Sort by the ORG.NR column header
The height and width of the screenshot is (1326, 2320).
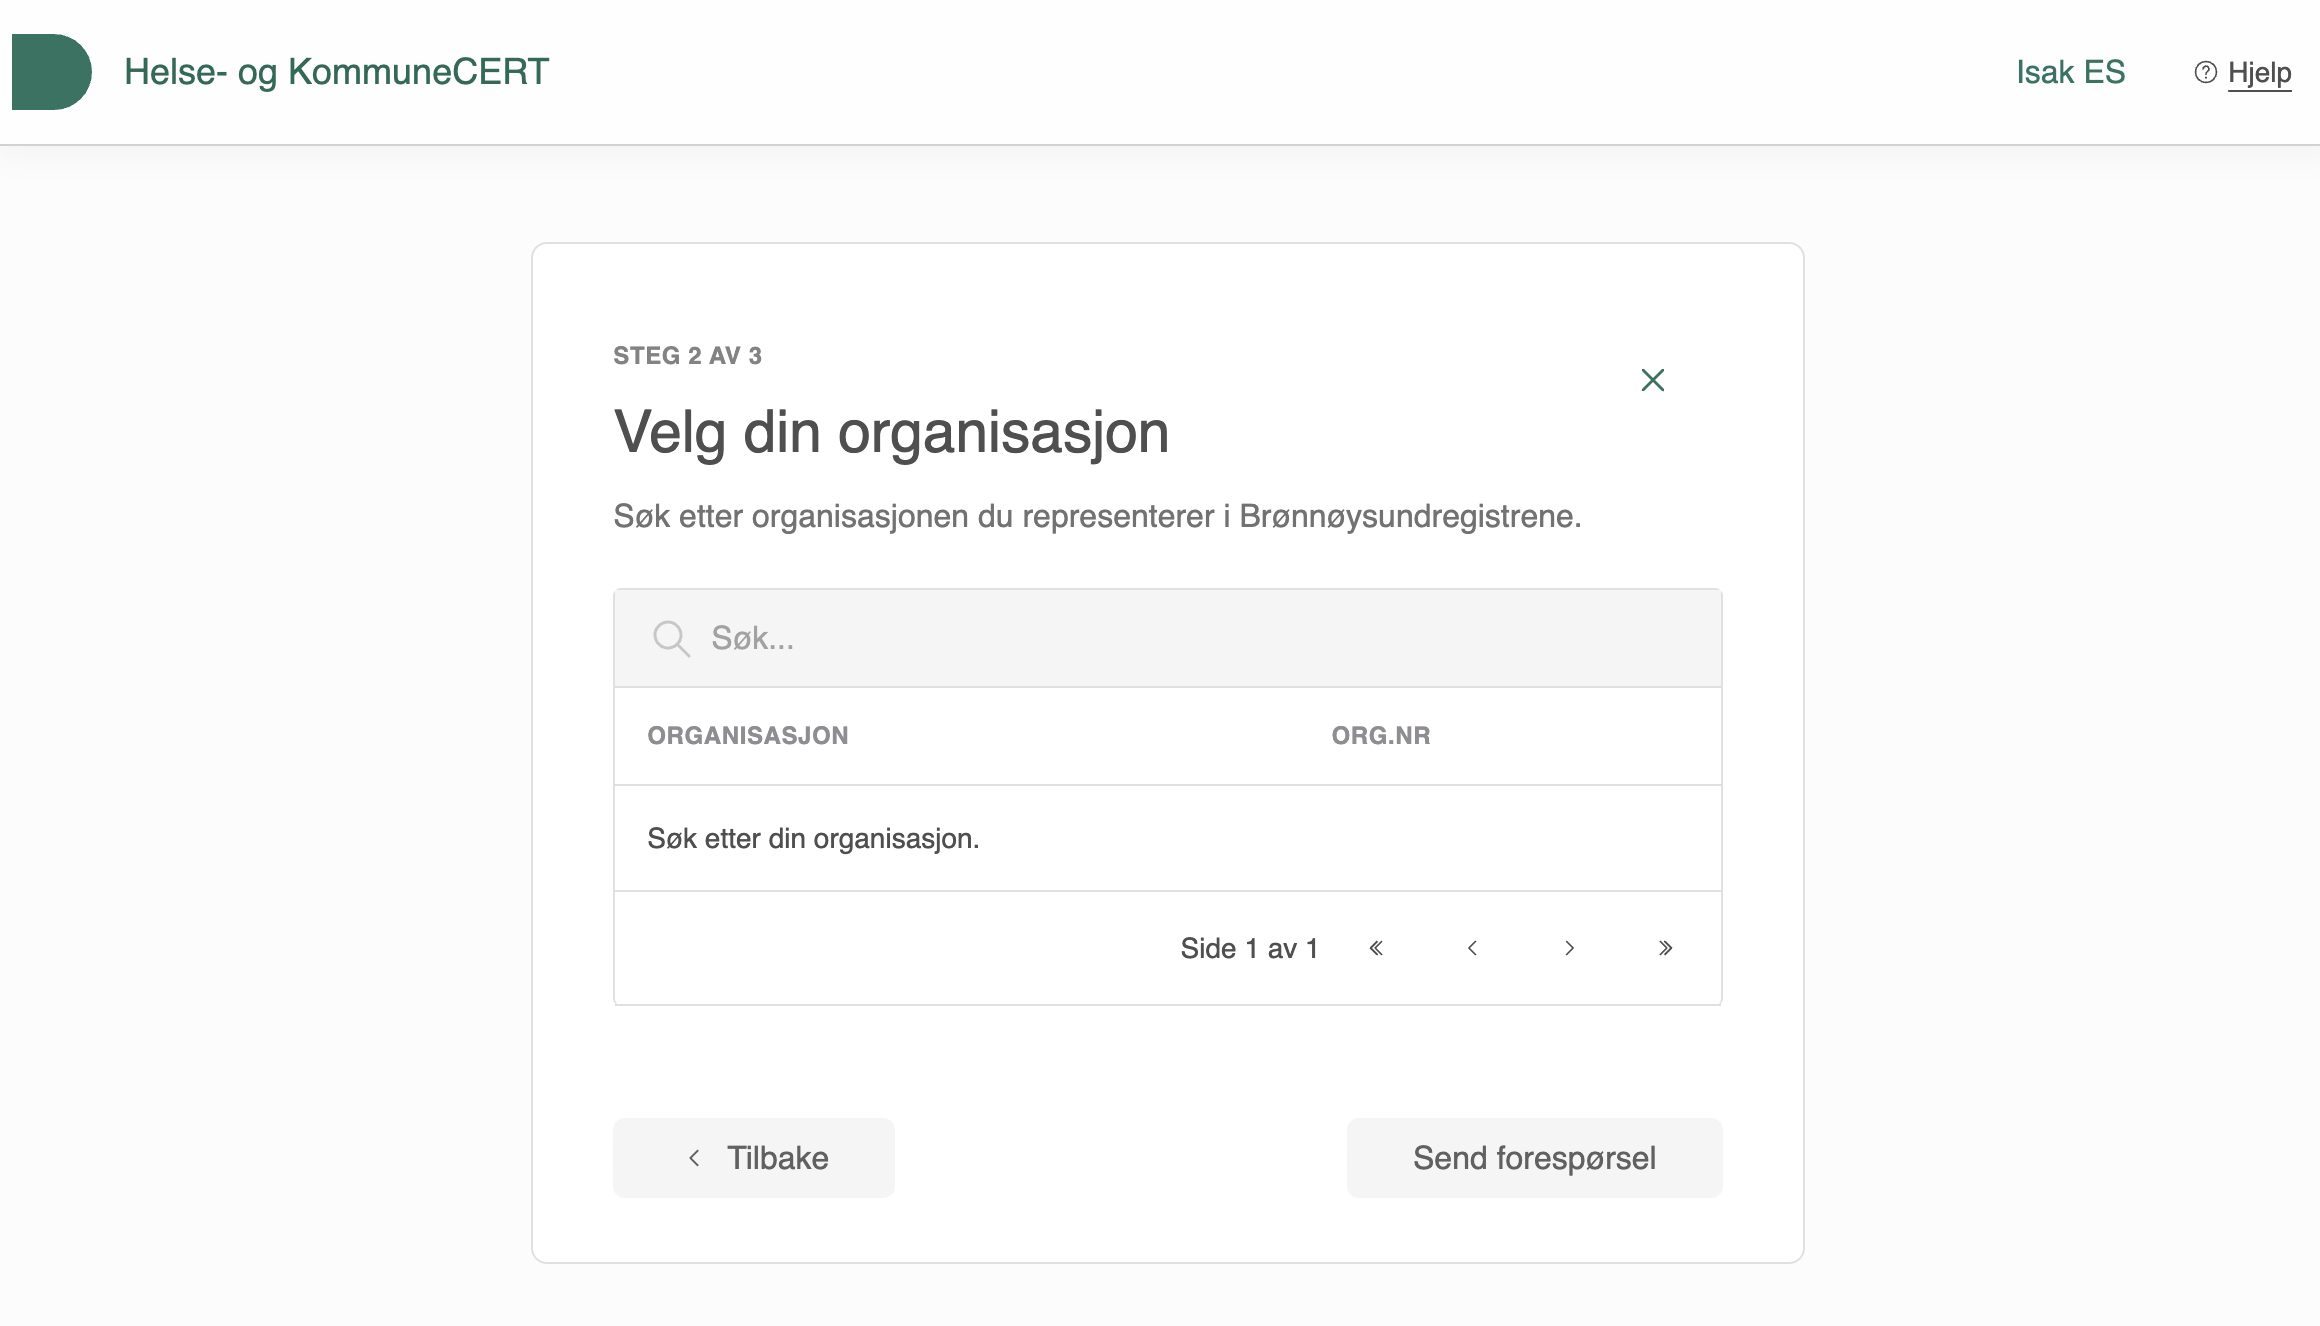[1380, 736]
